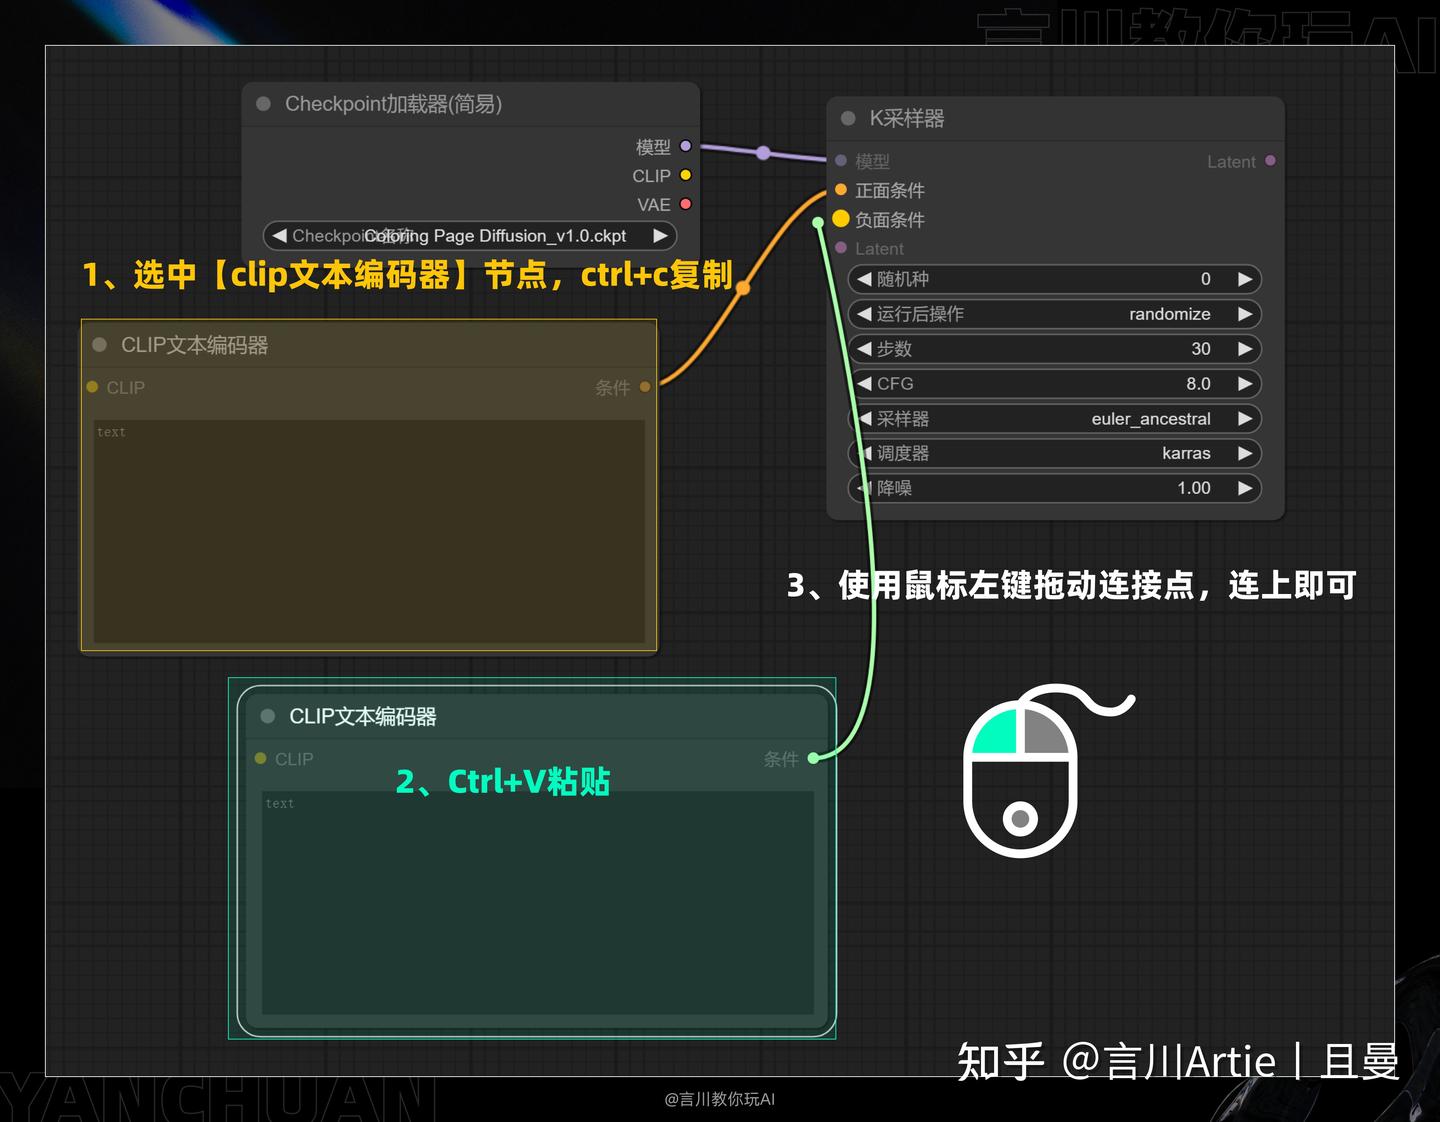The image size is (1440, 1122).
Task: Decrease 步数 with its left arrow
Action: point(864,349)
